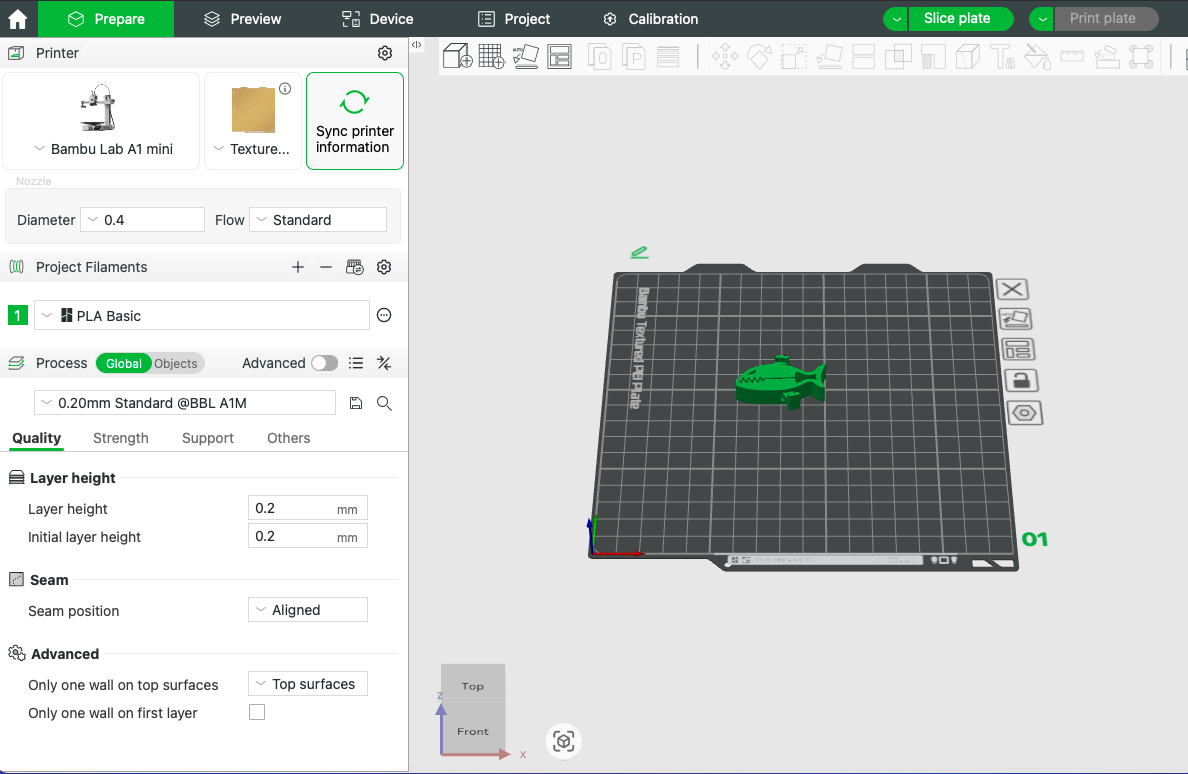Select the Support painting tool
Viewport: 1188px width, 774px height.
(x=933, y=57)
